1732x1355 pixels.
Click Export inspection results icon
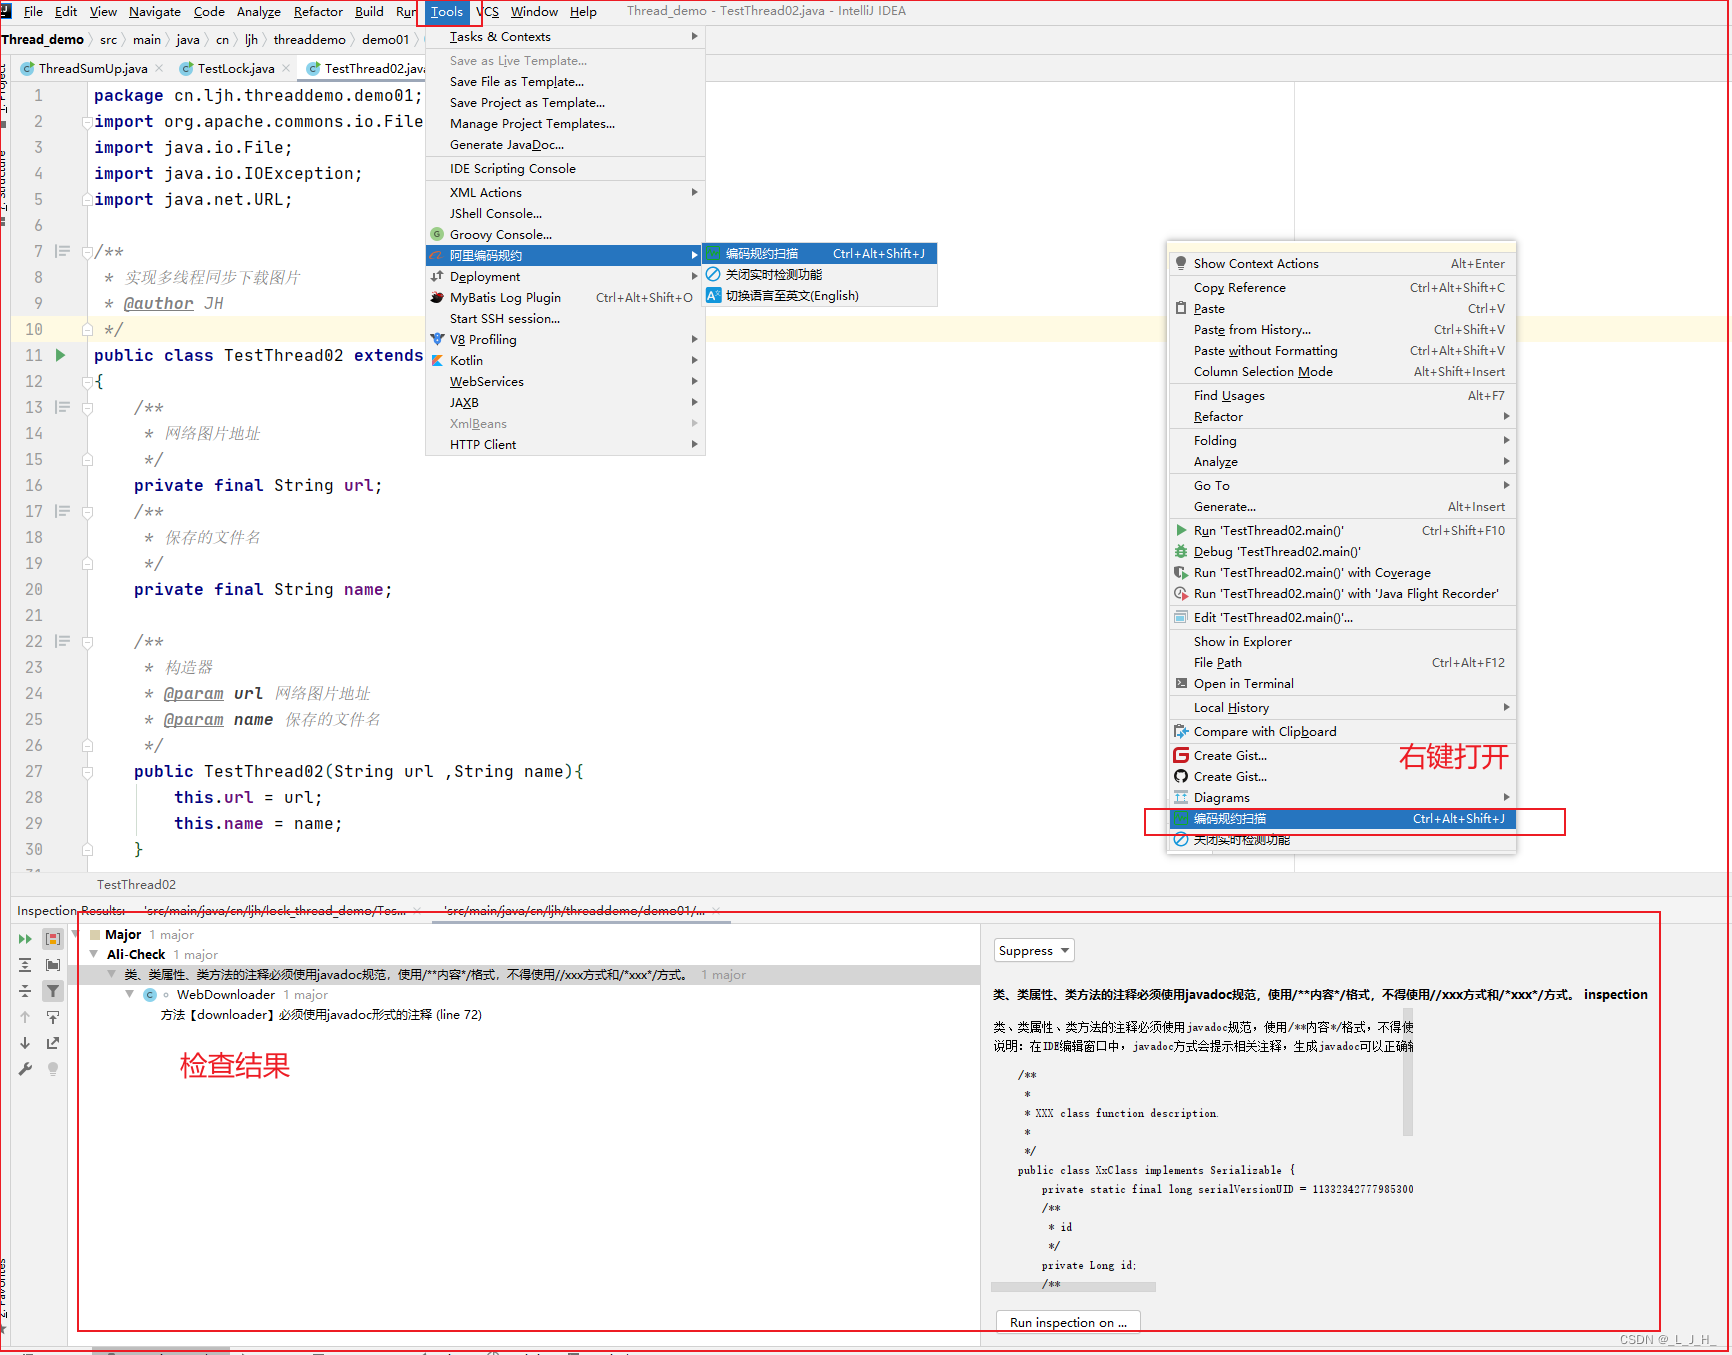coord(53,1043)
